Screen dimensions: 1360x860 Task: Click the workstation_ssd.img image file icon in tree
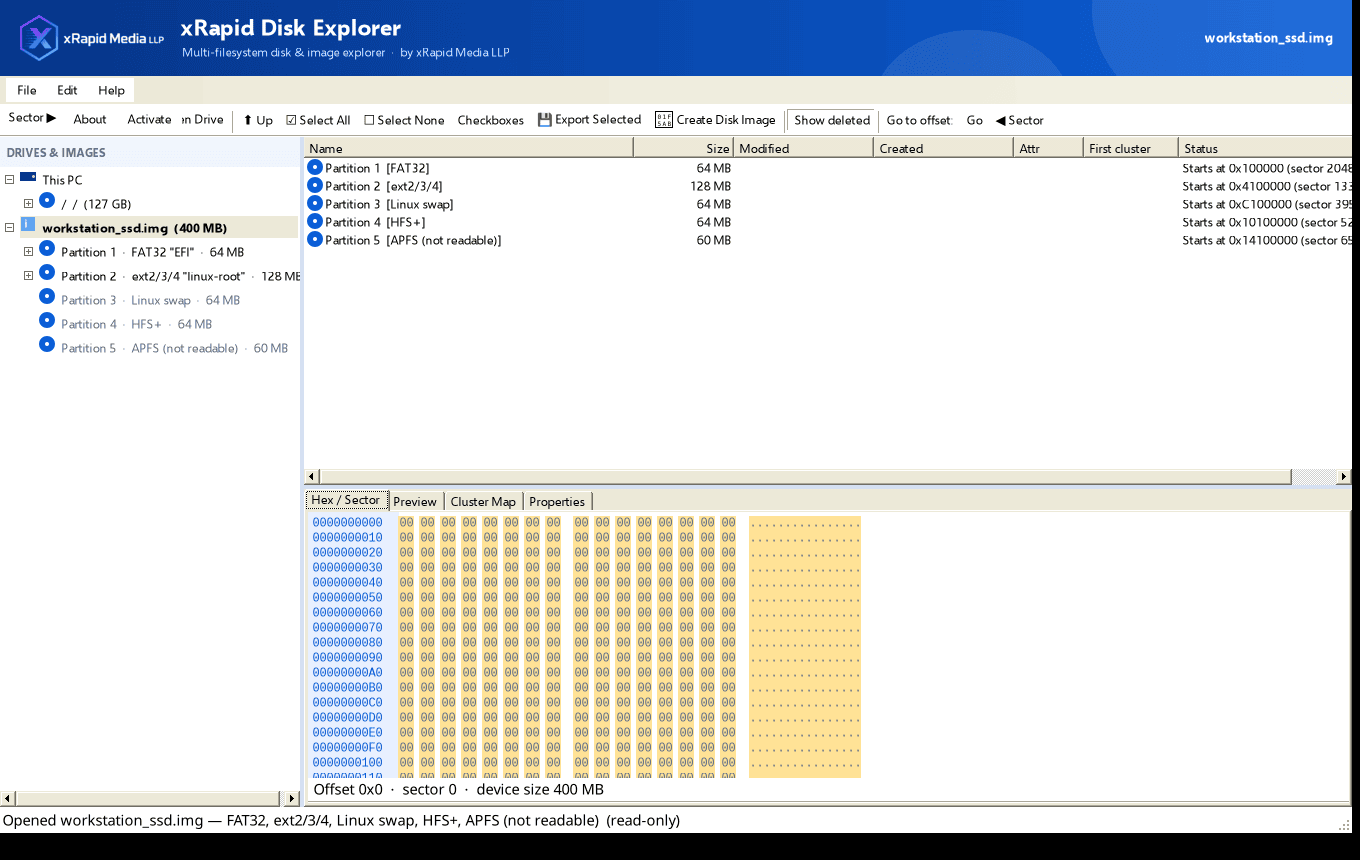coord(28,225)
